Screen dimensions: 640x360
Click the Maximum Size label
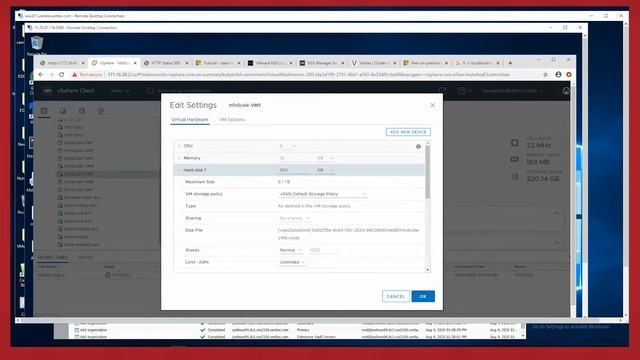click(200, 182)
